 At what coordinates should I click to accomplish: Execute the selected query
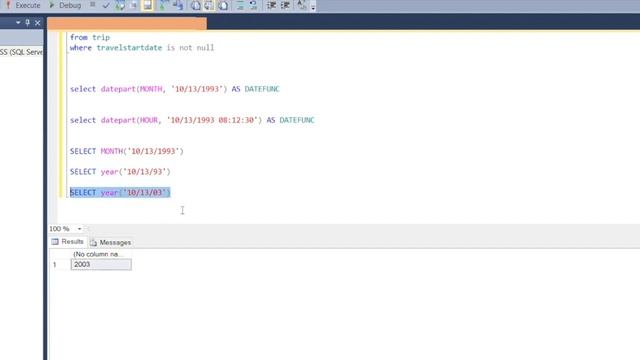(23, 5)
